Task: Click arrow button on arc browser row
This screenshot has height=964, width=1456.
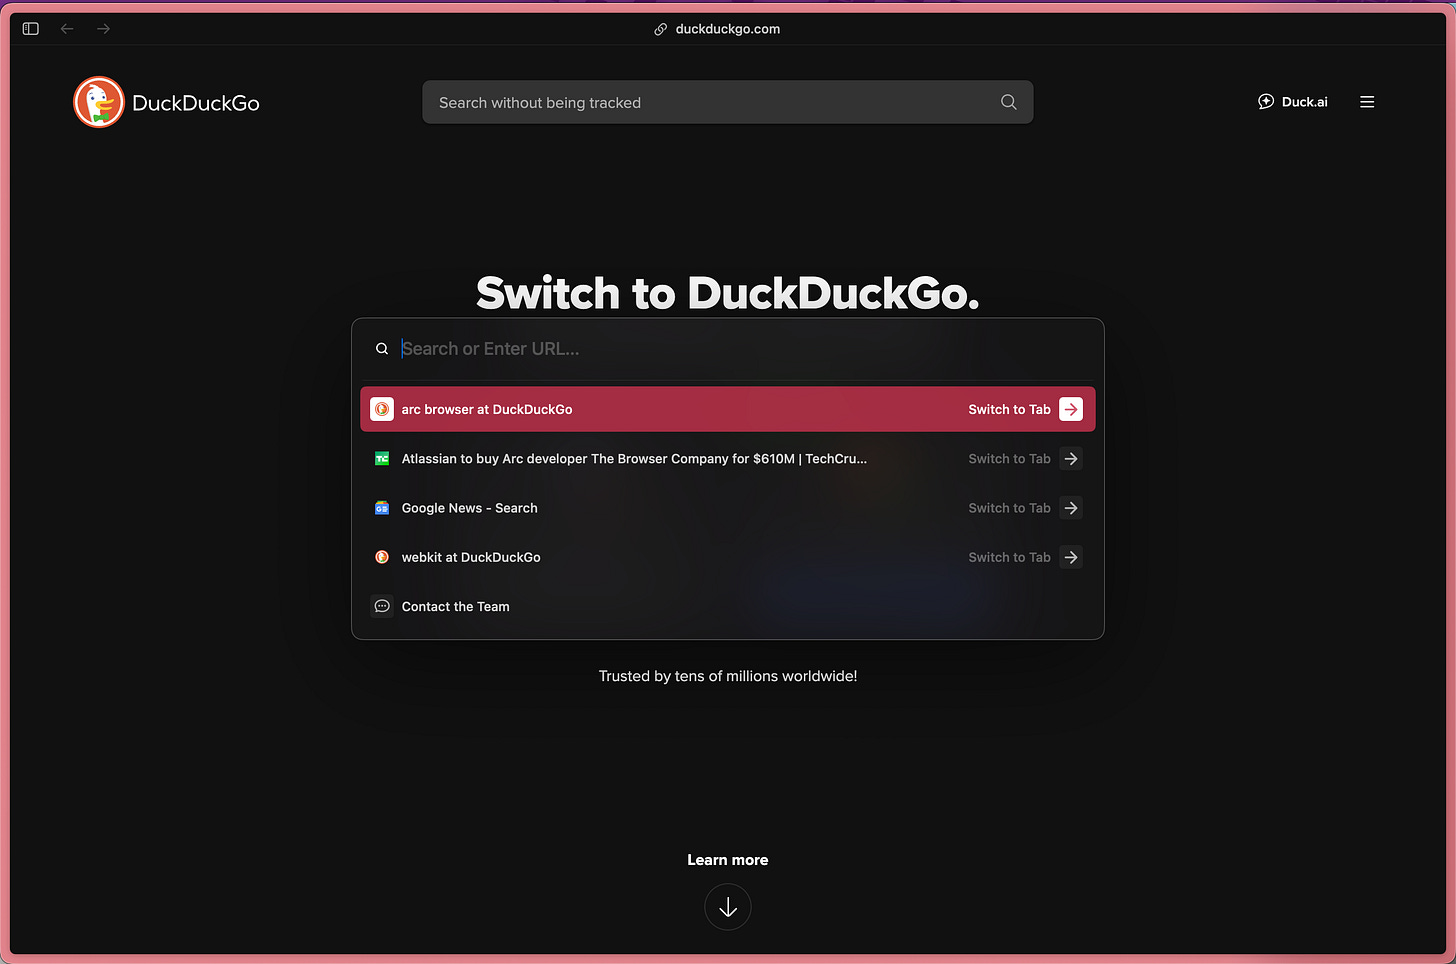Action: pyautogui.click(x=1071, y=409)
